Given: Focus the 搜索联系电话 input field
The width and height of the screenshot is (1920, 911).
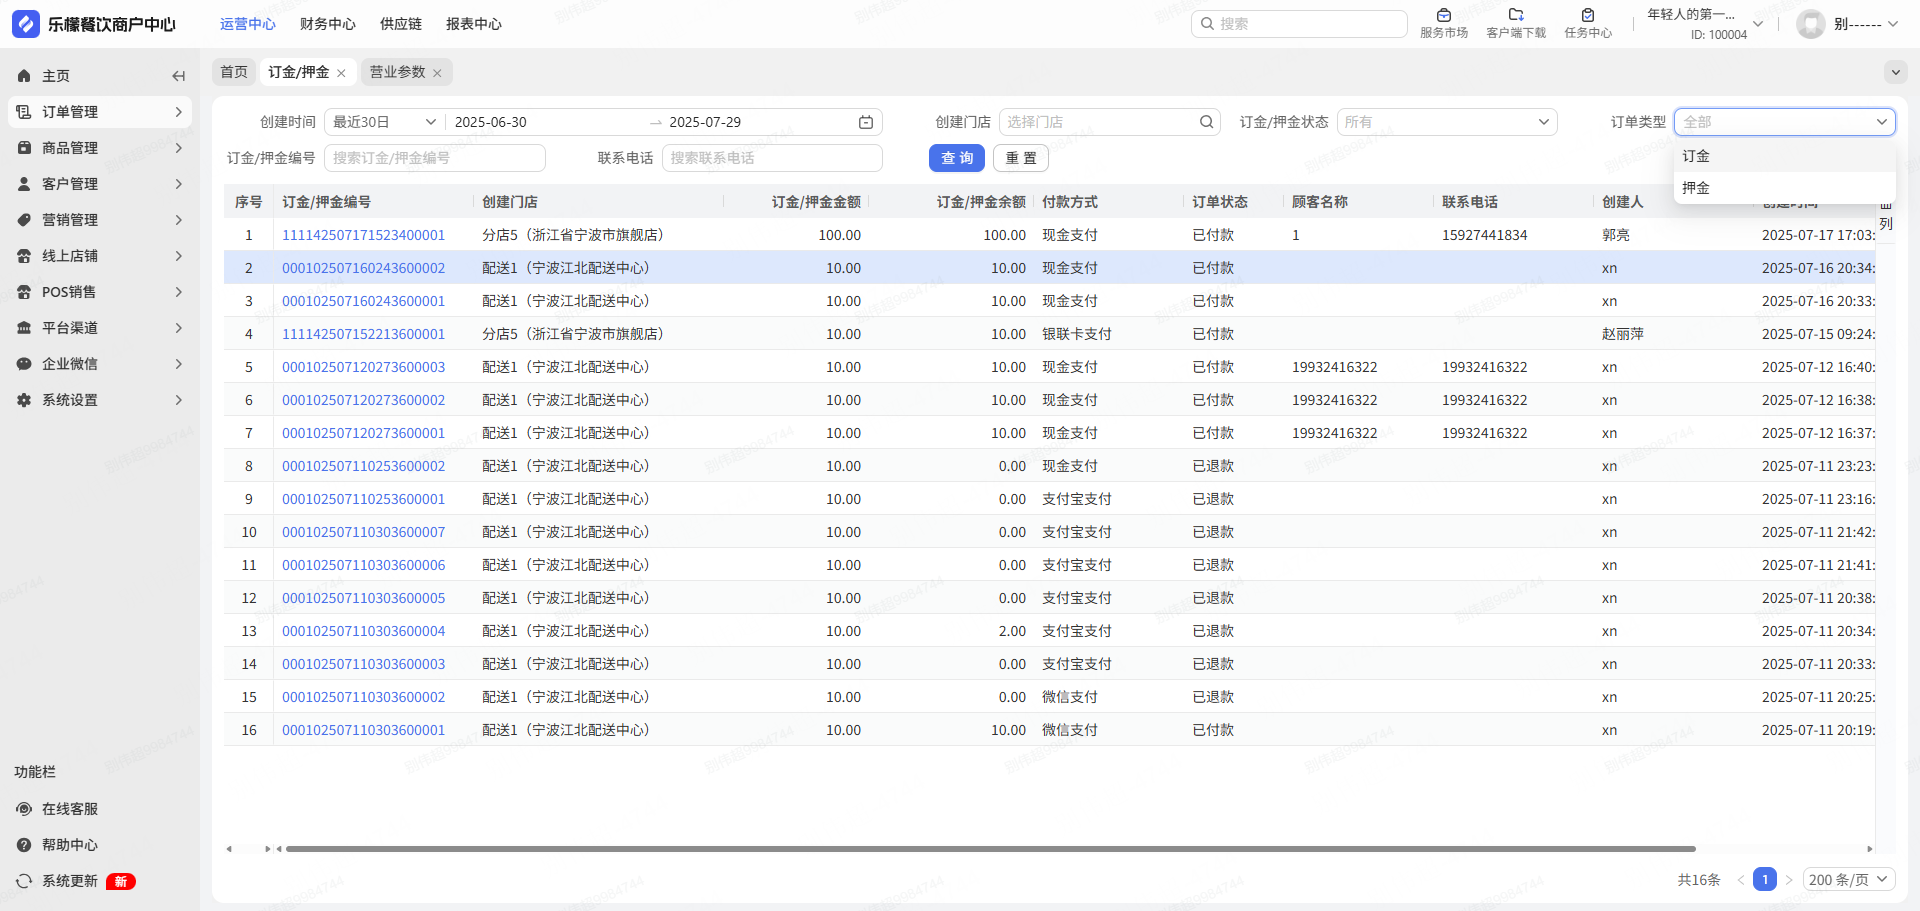Looking at the screenshot, I should pyautogui.click(x=771, y=158).
